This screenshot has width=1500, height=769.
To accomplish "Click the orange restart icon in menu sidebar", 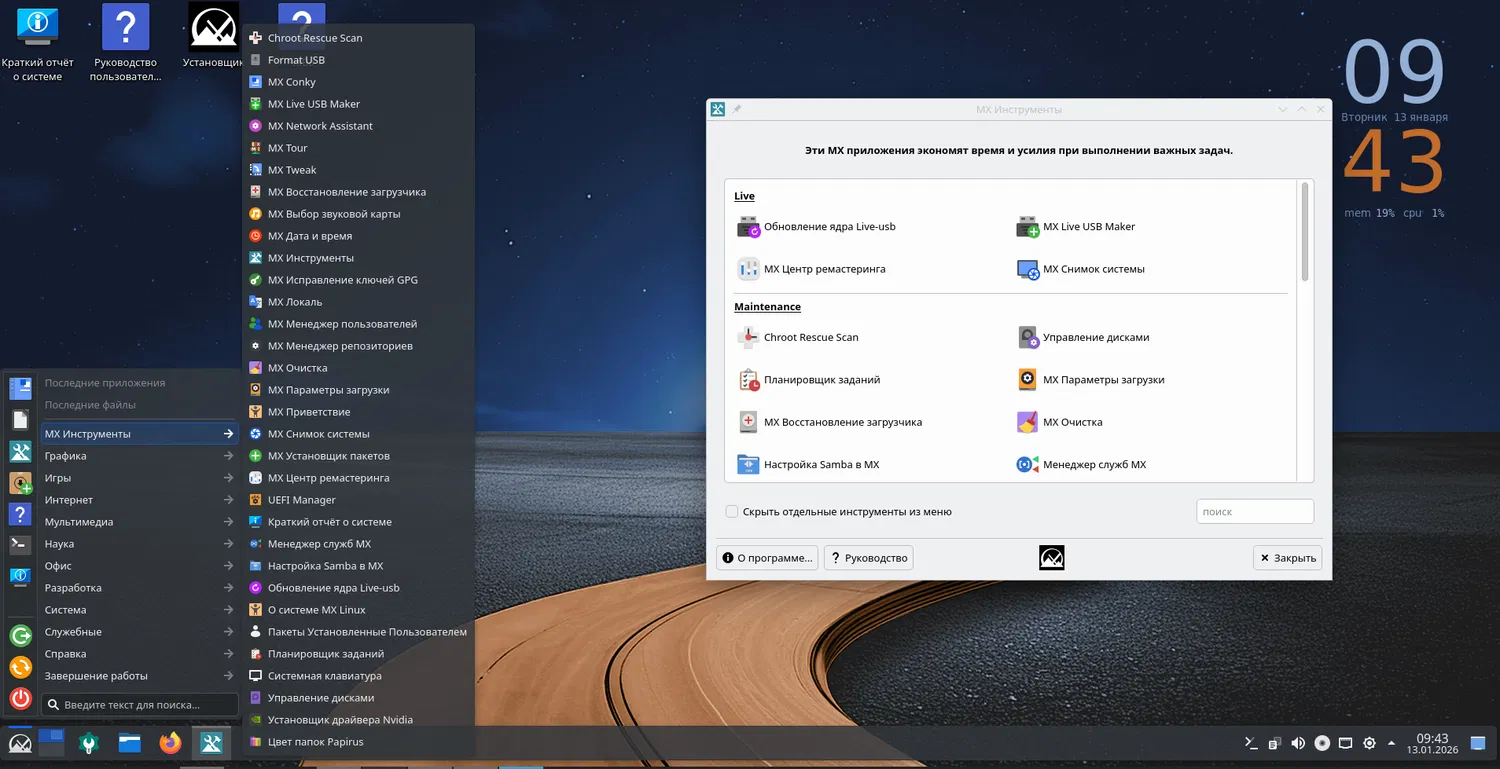I will tap(20, 667).
